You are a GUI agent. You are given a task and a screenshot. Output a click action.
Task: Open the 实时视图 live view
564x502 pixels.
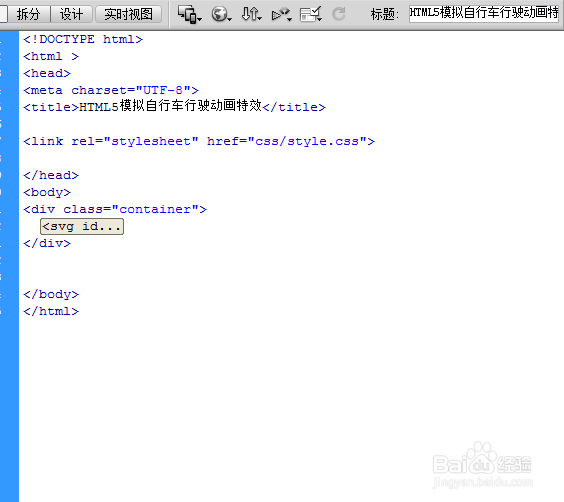tap(128, 14)
